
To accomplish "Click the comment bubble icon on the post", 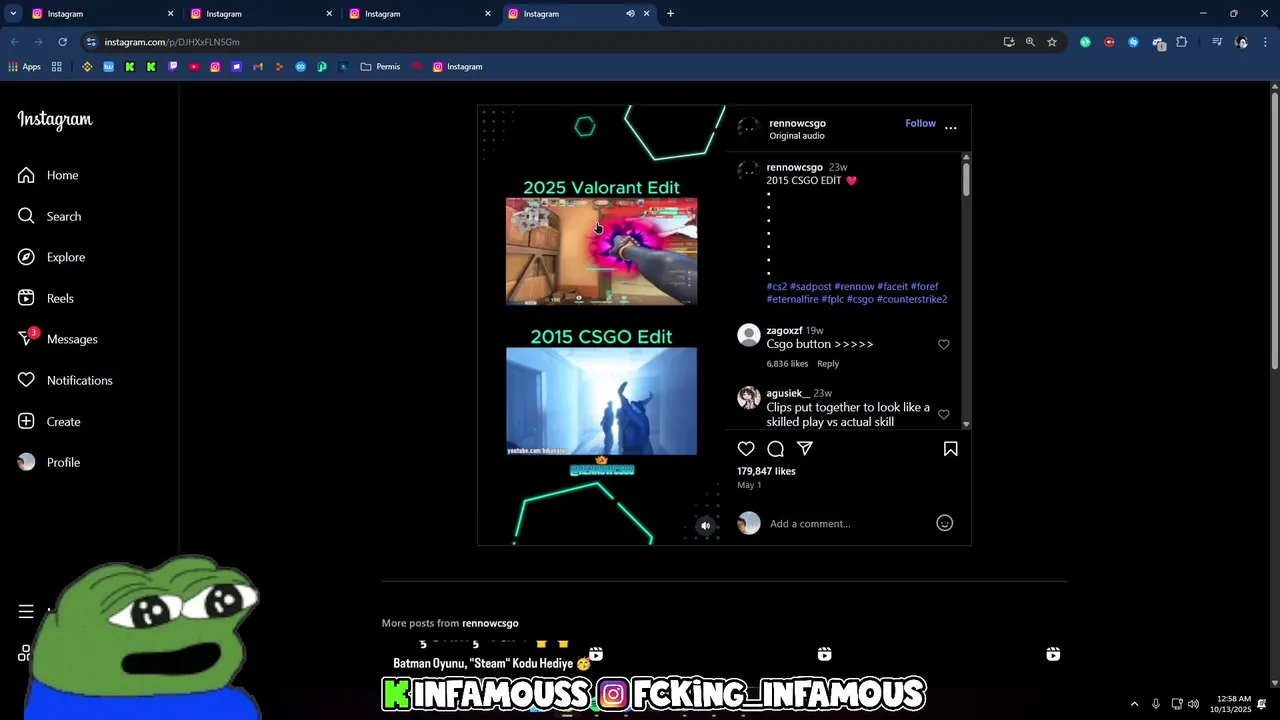I will point(775,449).
